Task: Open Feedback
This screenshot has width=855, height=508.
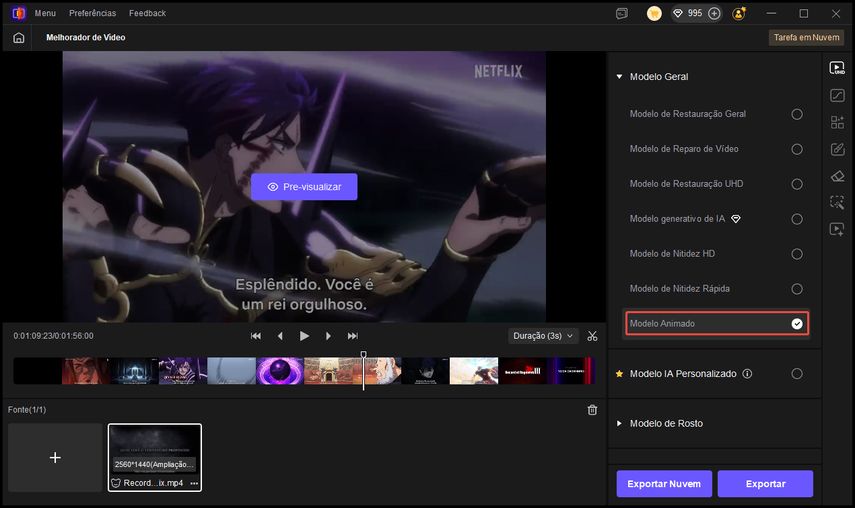Action: pos(147,13)
